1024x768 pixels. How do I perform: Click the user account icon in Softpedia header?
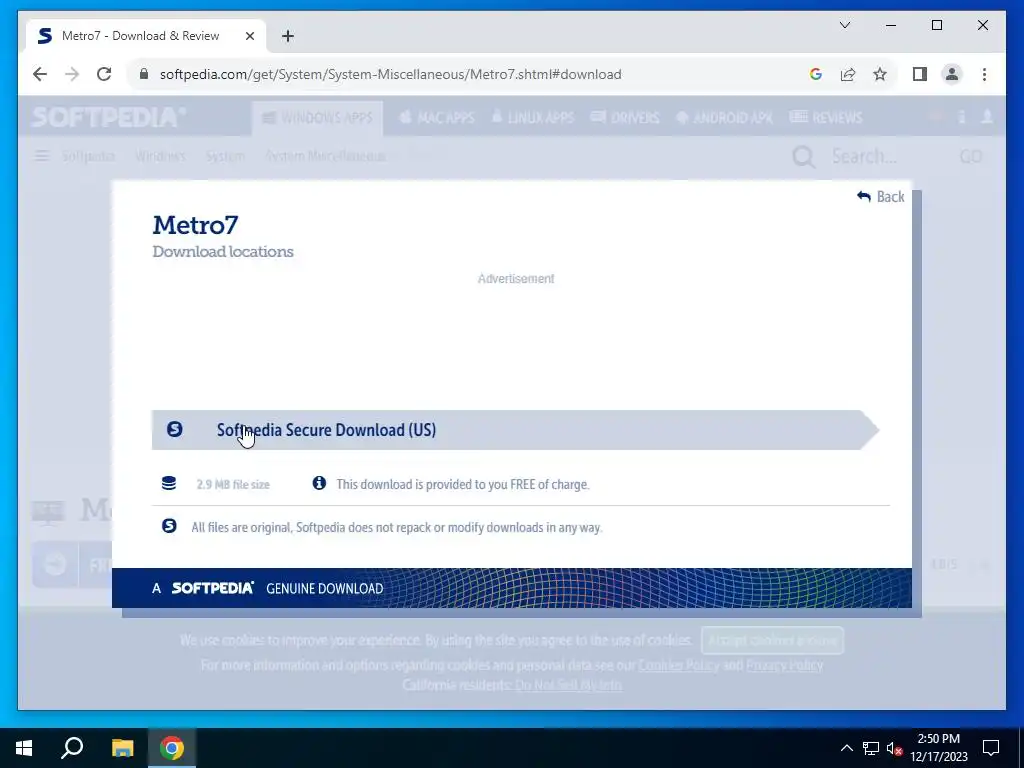987,117
